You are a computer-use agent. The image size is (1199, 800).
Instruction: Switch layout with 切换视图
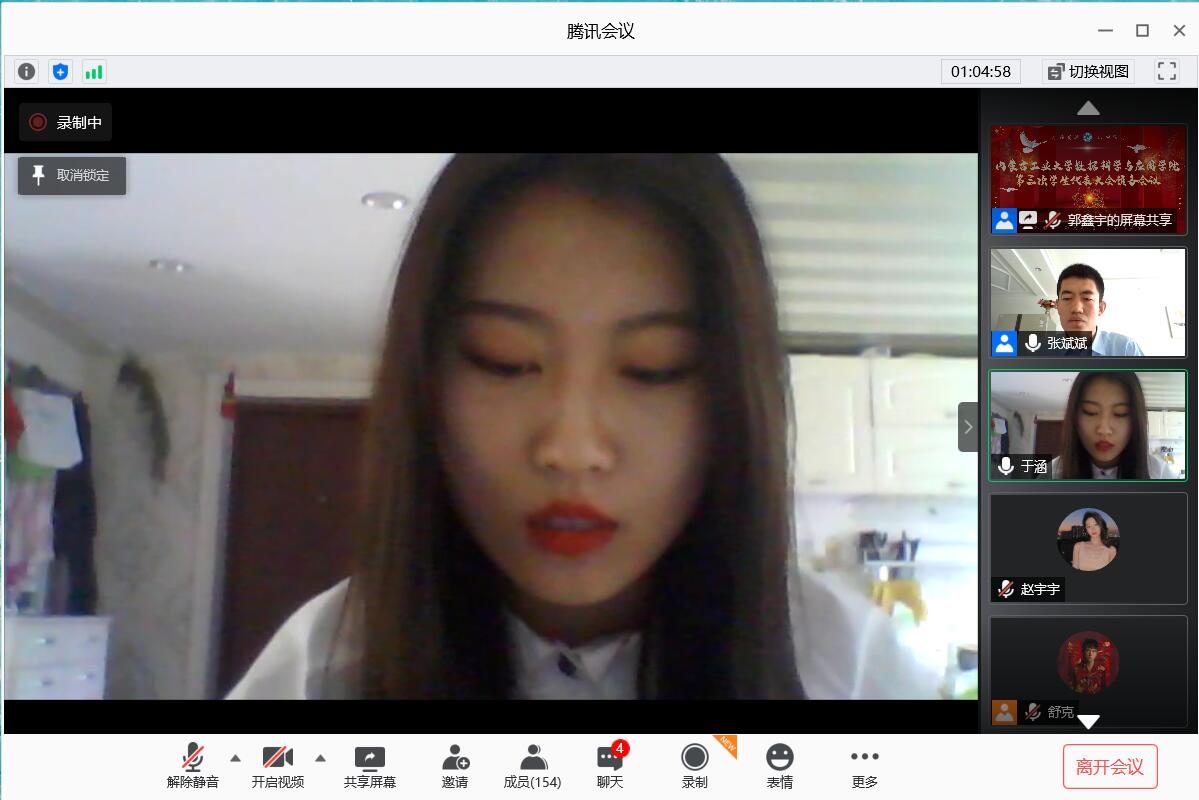click(1087, 71)
